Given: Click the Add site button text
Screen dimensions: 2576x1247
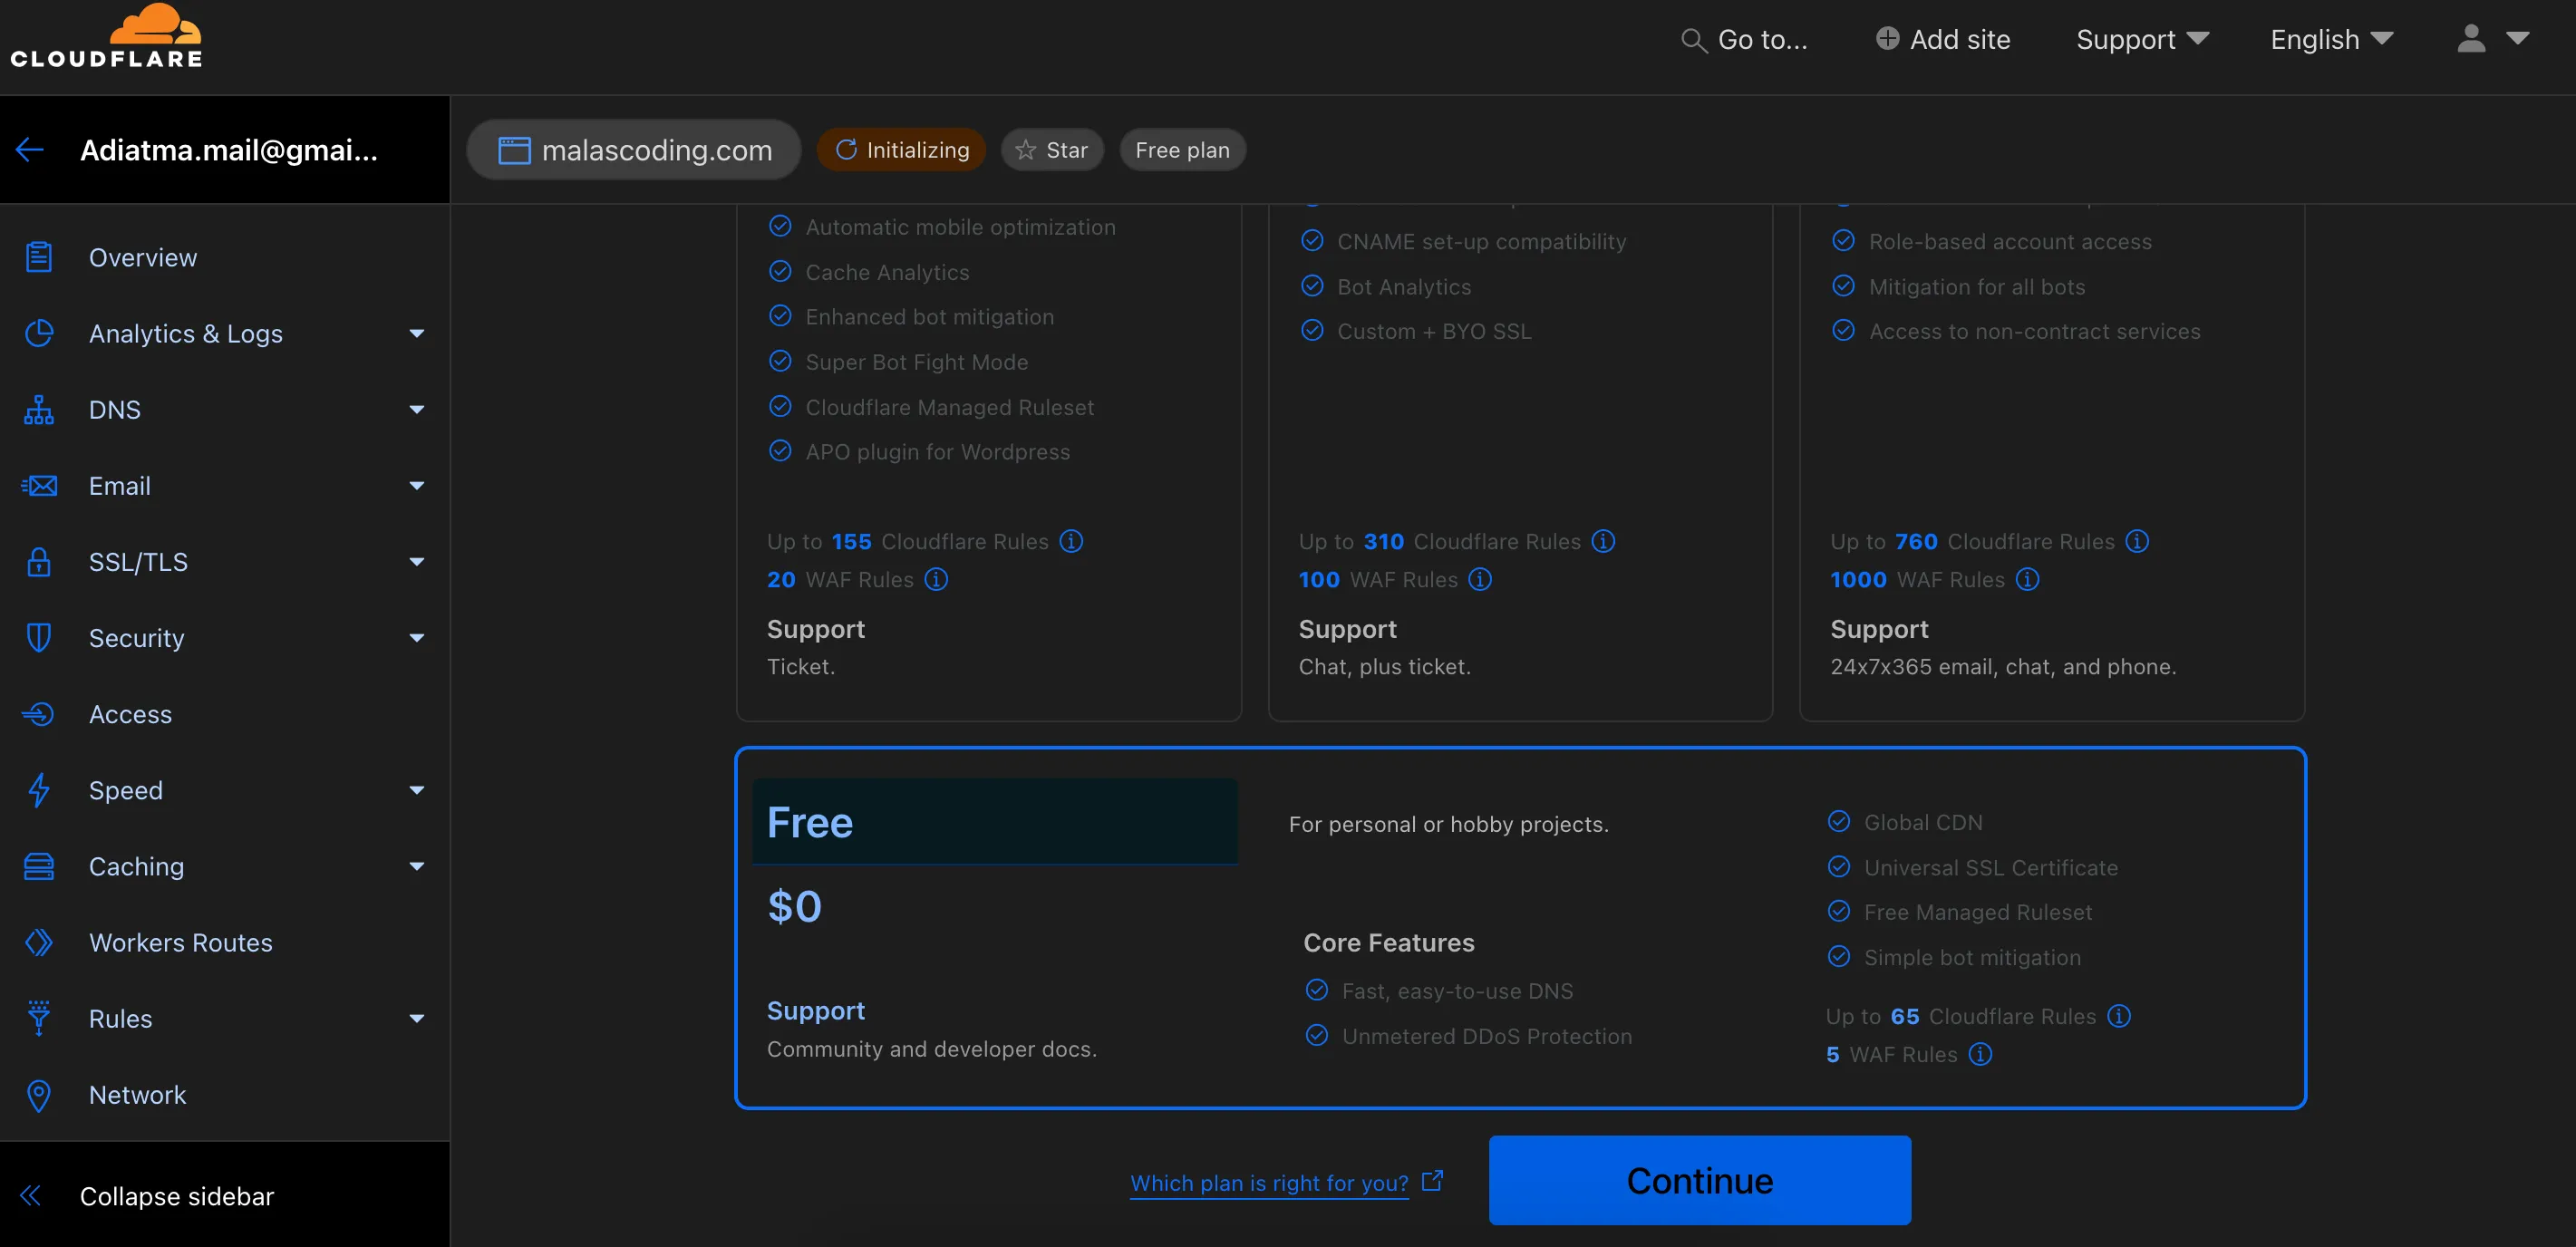Looking at the screenshot, I should pos(1960,39).
